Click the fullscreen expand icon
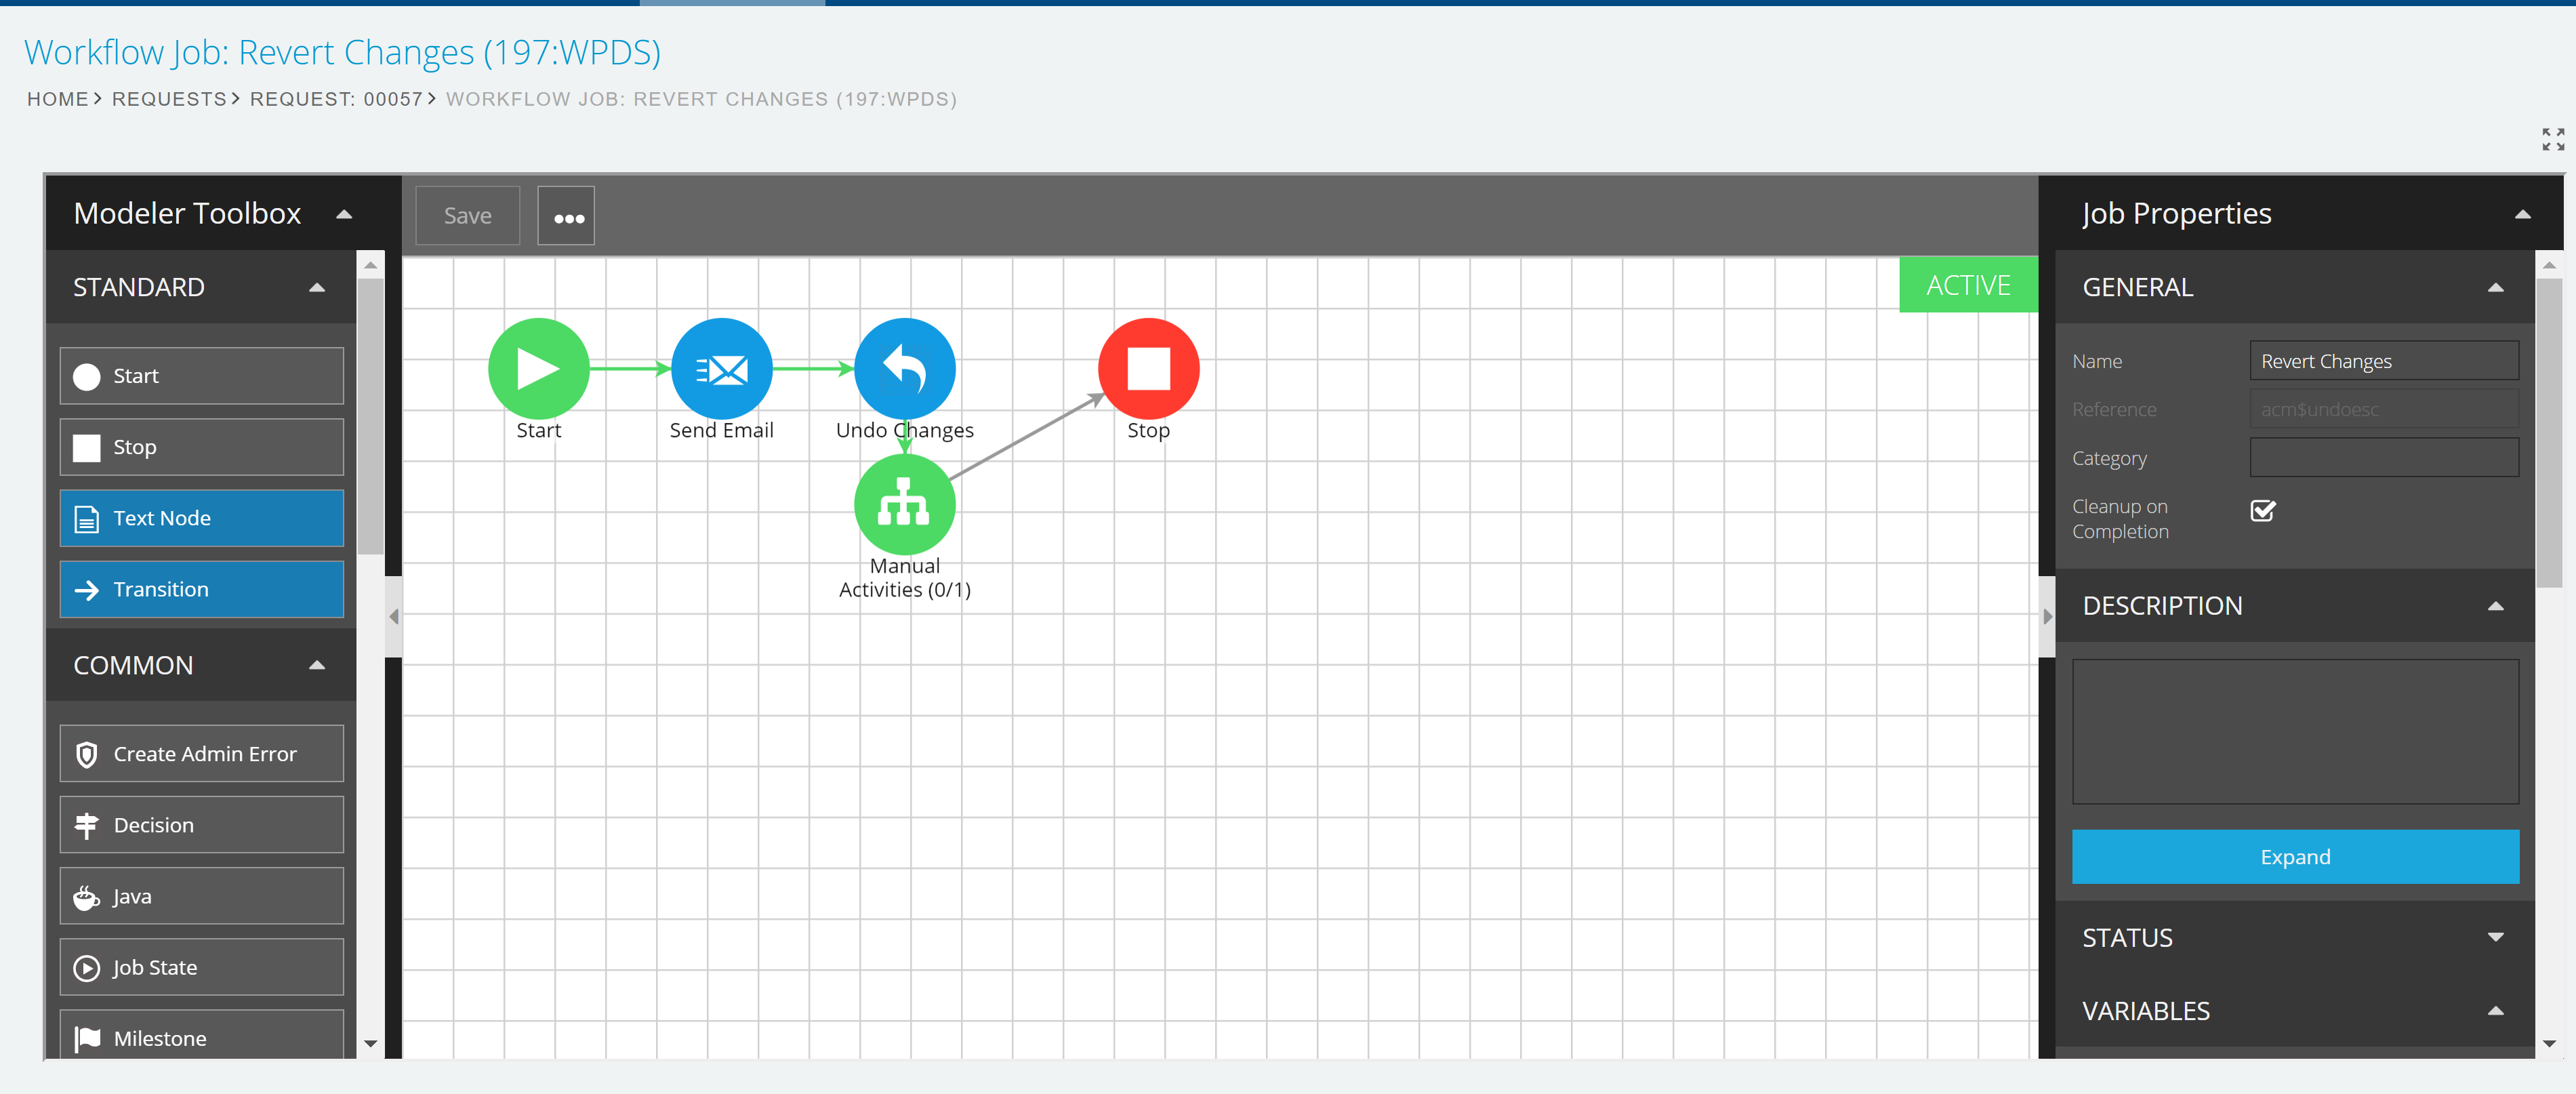The height and width of the screenshot is (1094, 2576). [2552, 139]
